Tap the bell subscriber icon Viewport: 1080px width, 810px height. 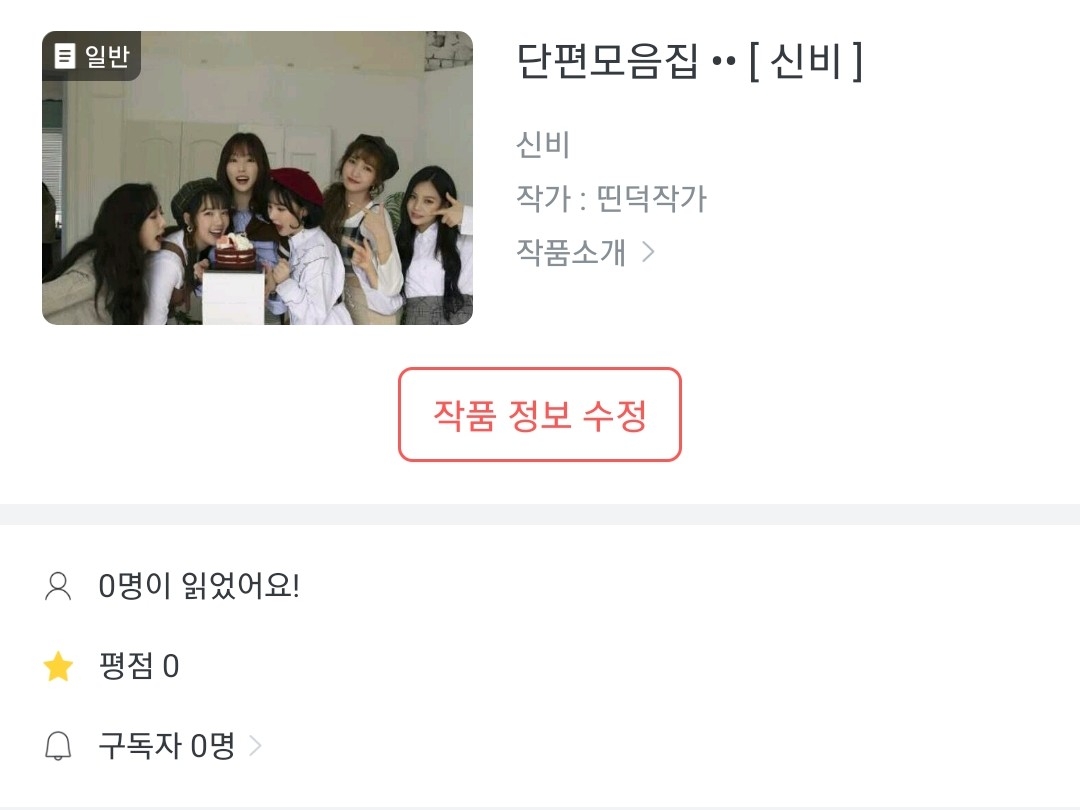click(59, 746)
